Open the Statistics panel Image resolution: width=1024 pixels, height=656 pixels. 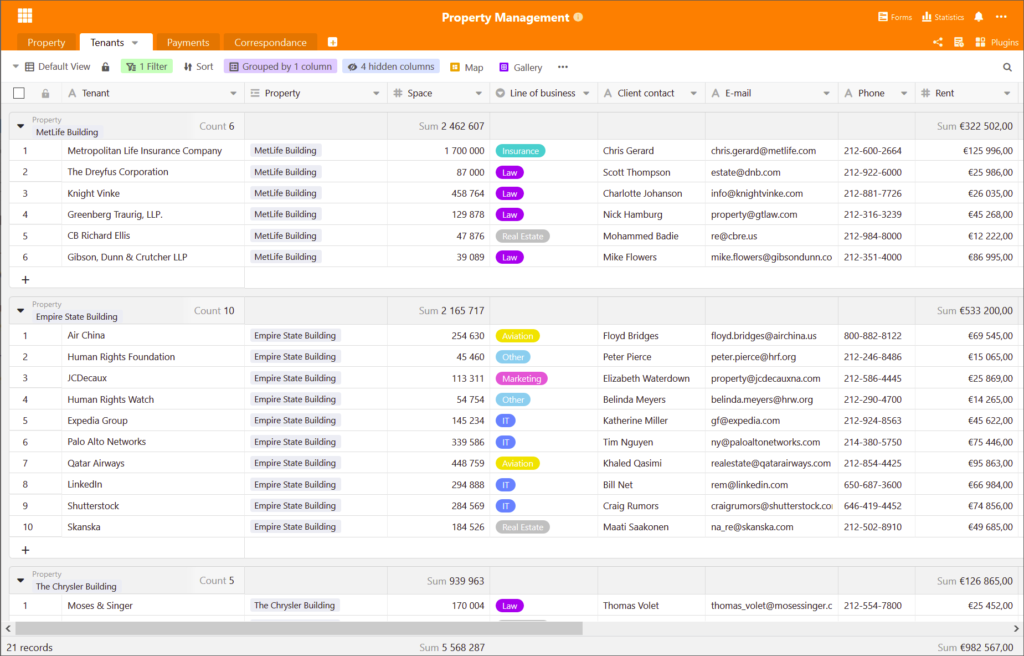click(943, 17)
